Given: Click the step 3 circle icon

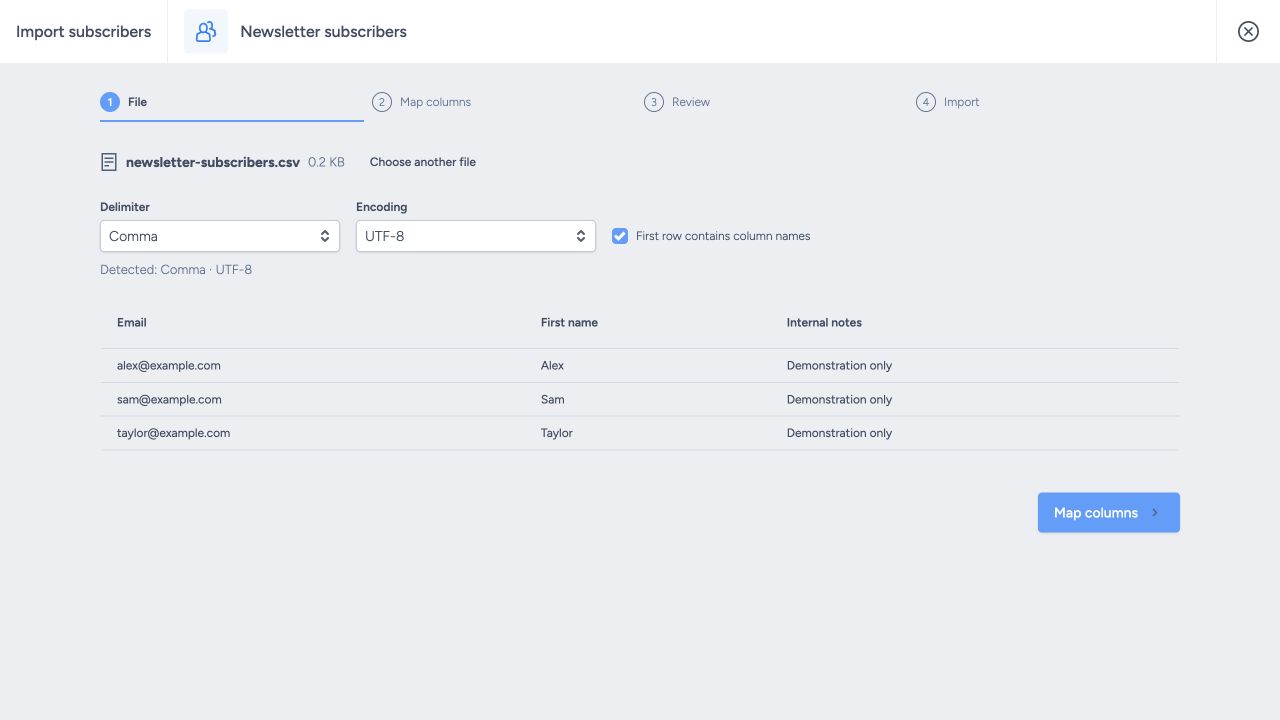Looking at the screenshot, I should tap(654, 102).
